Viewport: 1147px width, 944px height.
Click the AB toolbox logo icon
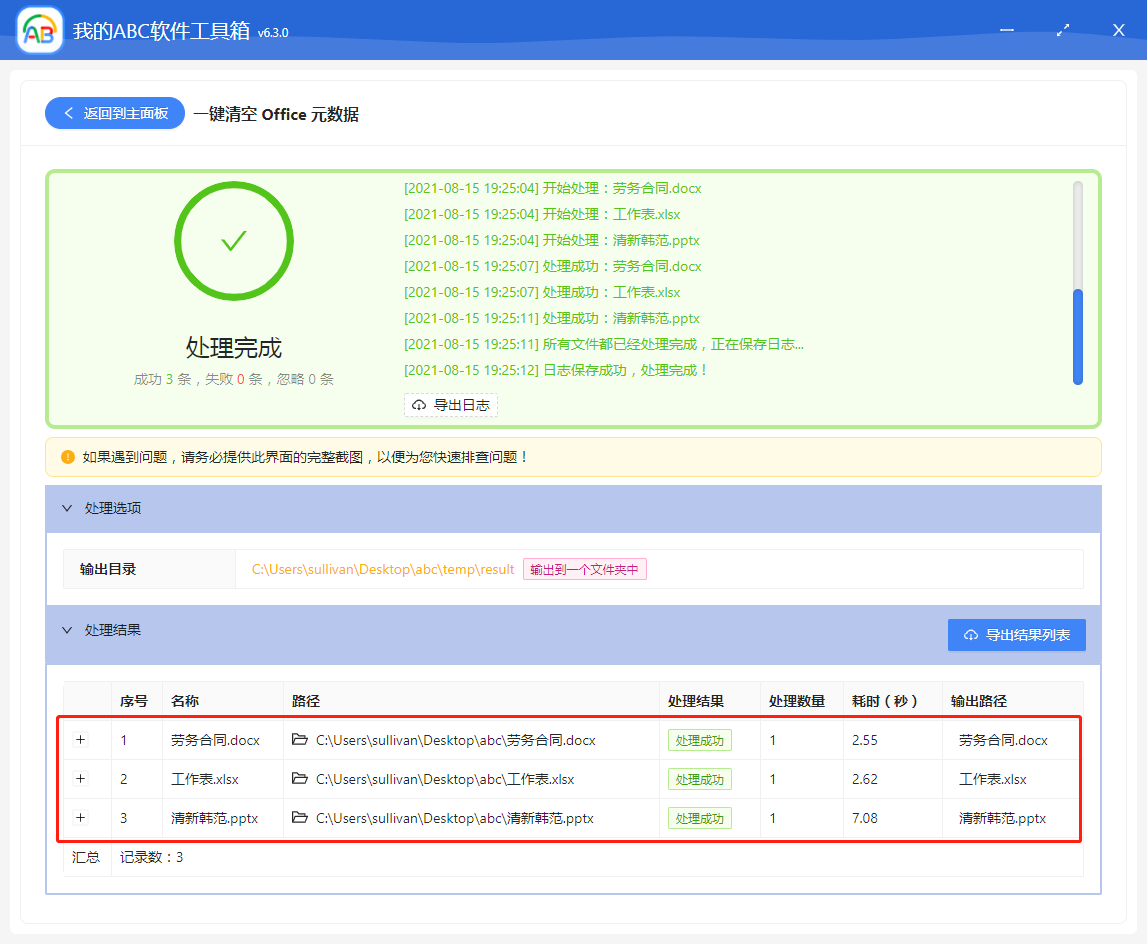(x=39, y=29)
